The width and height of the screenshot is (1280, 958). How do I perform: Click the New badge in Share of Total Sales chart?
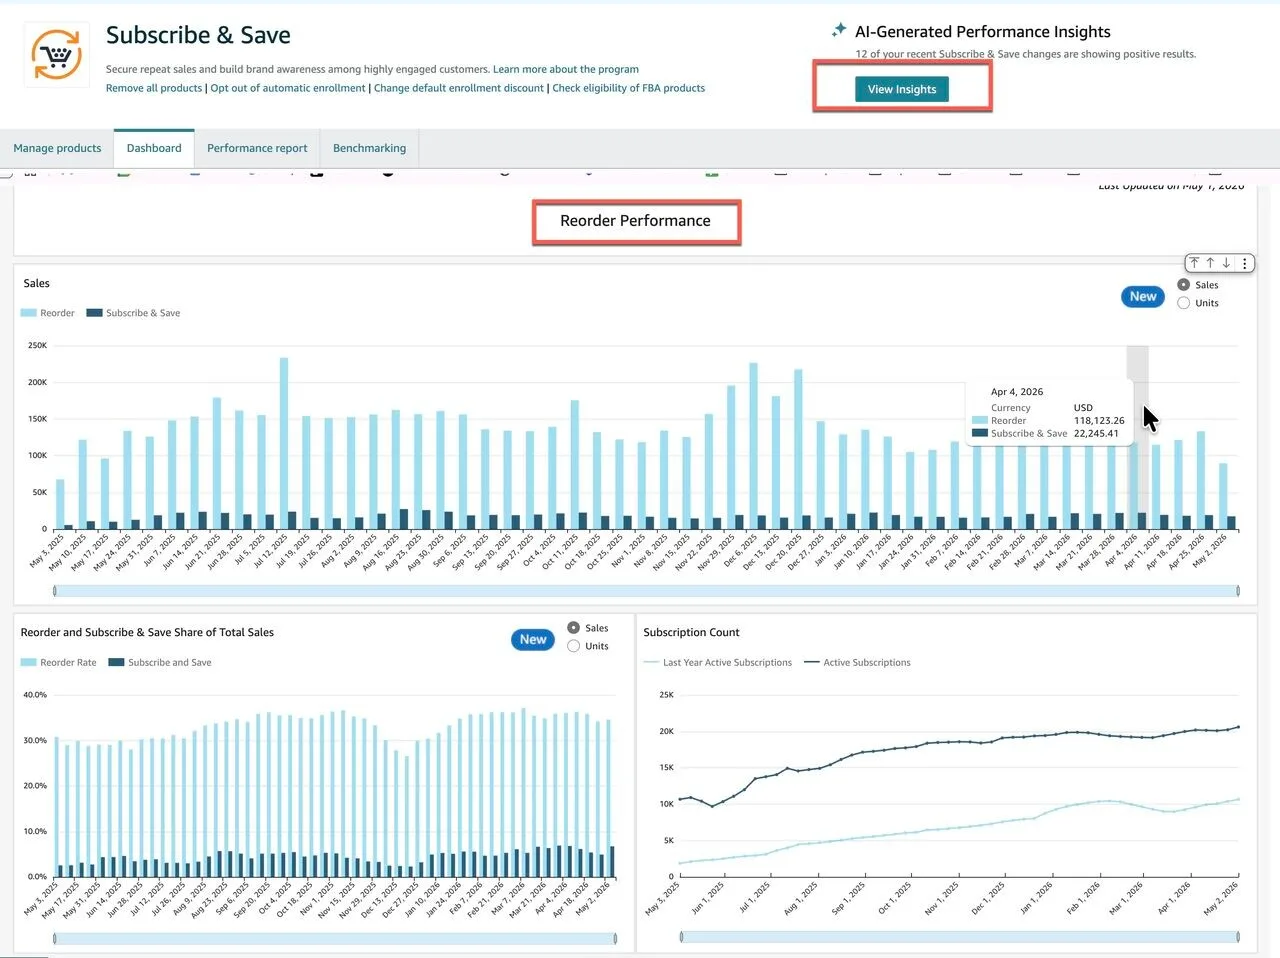(533, 640)
